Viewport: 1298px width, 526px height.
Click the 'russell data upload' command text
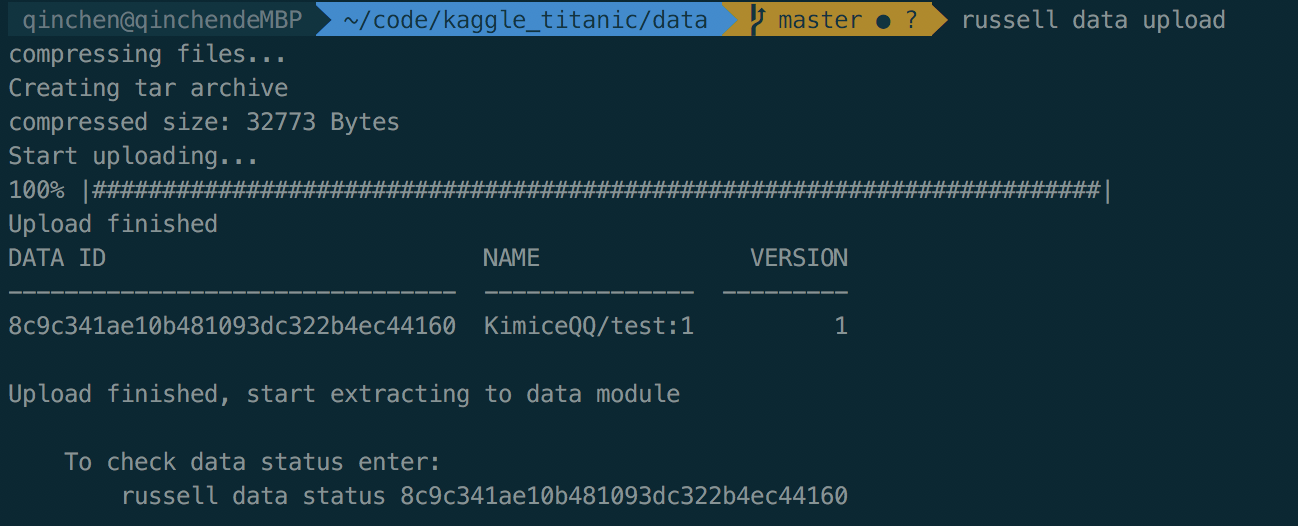point(1093,20)
